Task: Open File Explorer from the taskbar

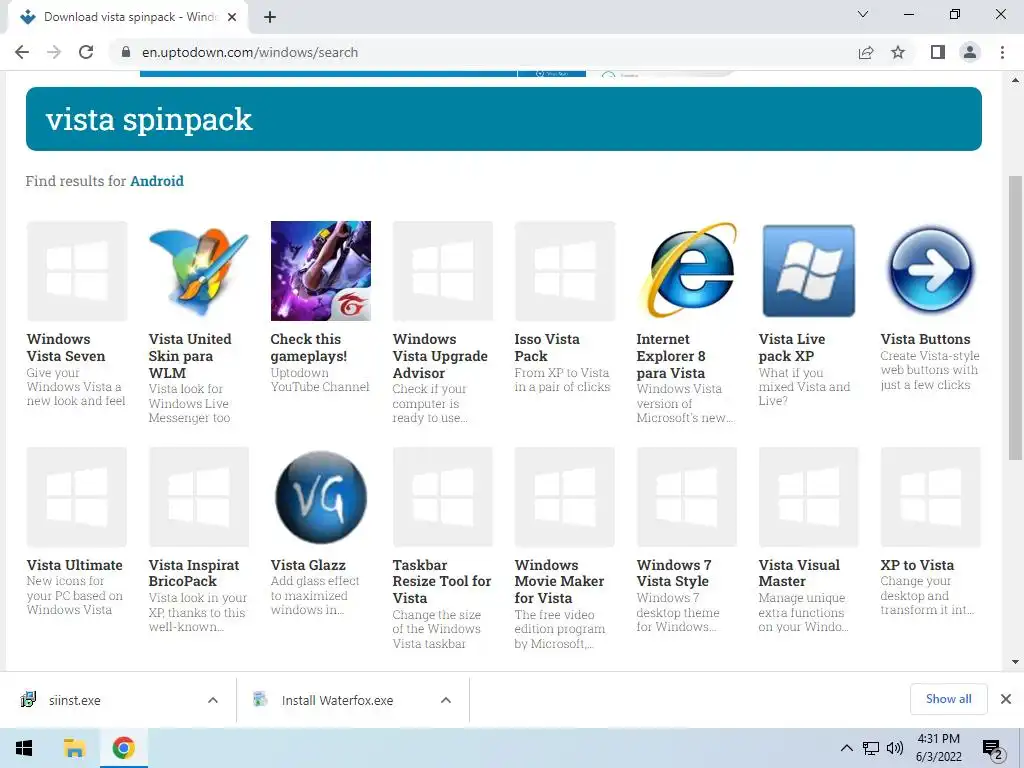Action: [x=74, y=748]
